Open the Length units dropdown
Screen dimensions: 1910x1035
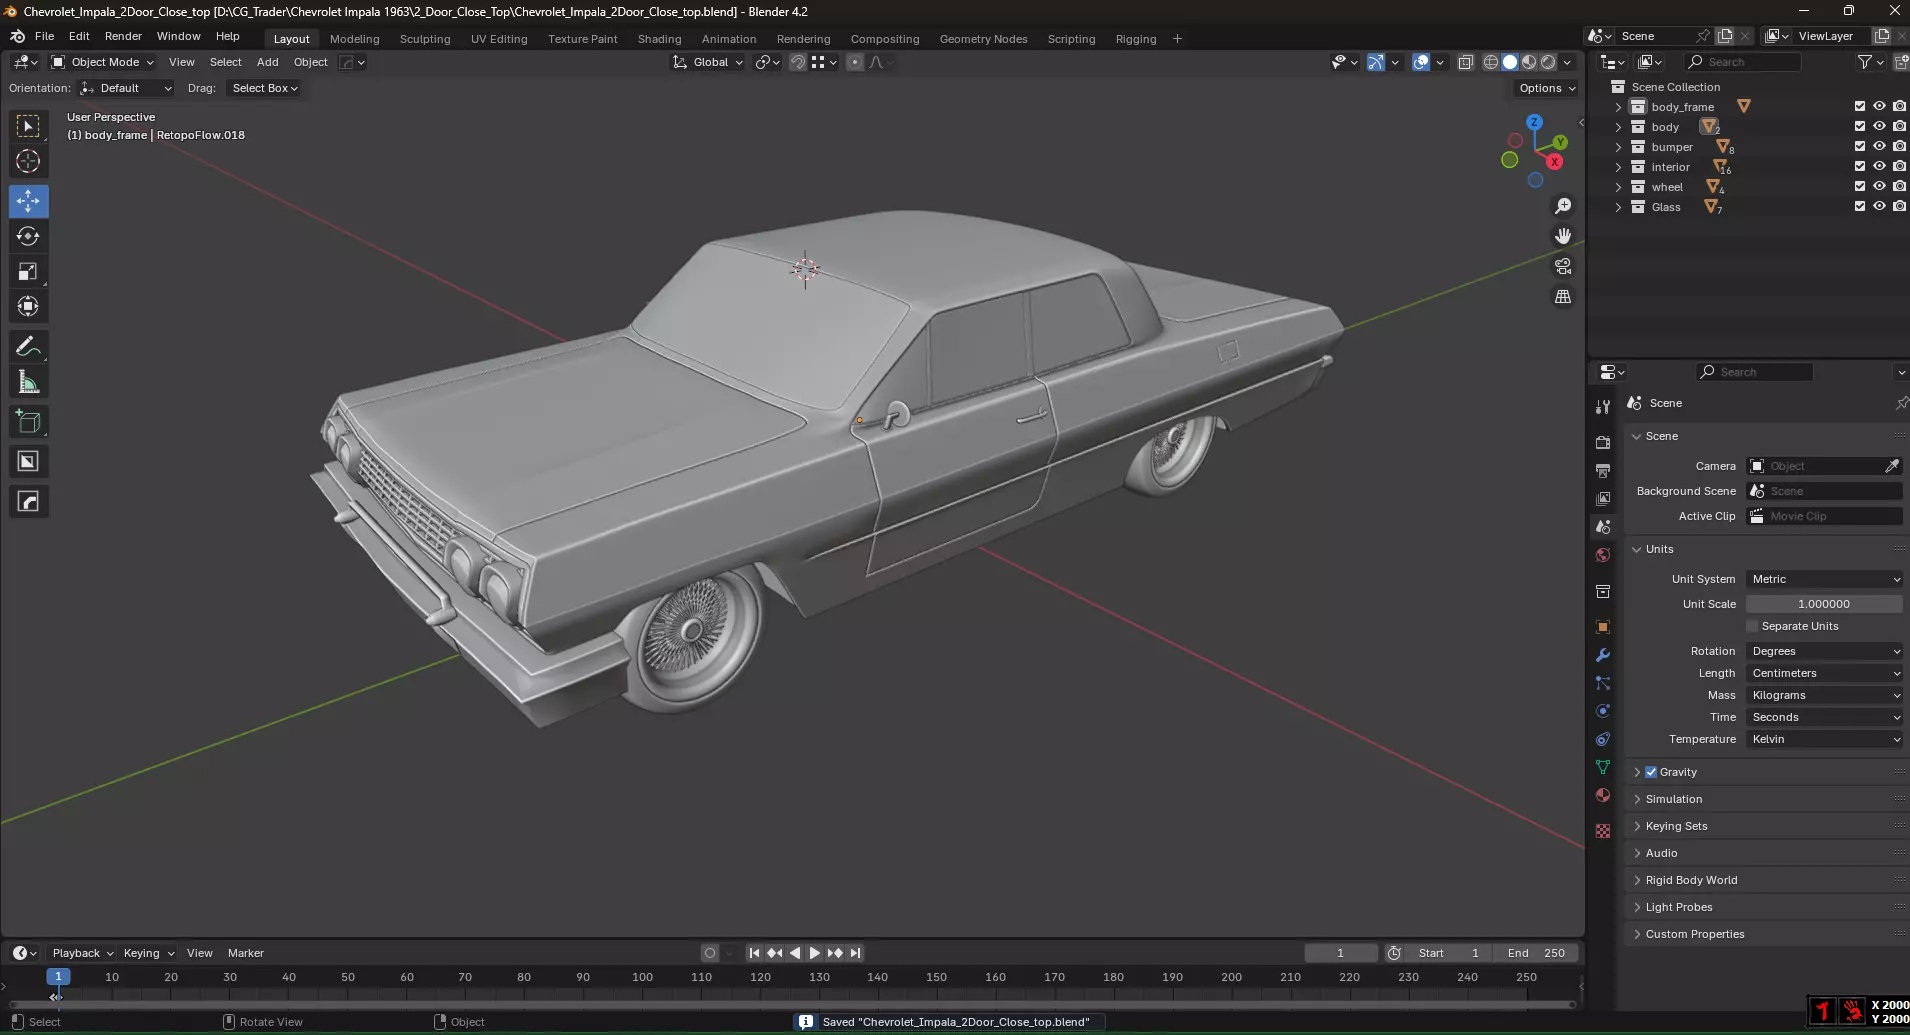[x=1825, y=673]
